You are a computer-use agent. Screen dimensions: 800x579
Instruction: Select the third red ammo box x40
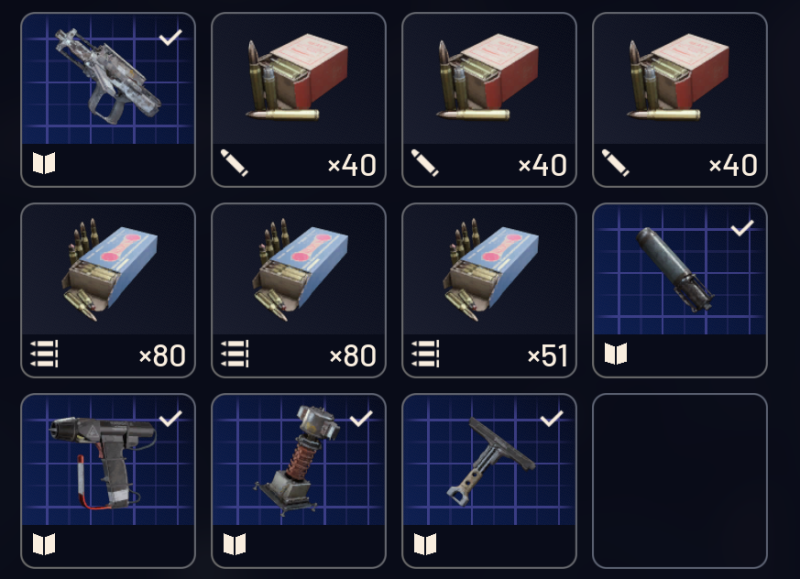680,100
